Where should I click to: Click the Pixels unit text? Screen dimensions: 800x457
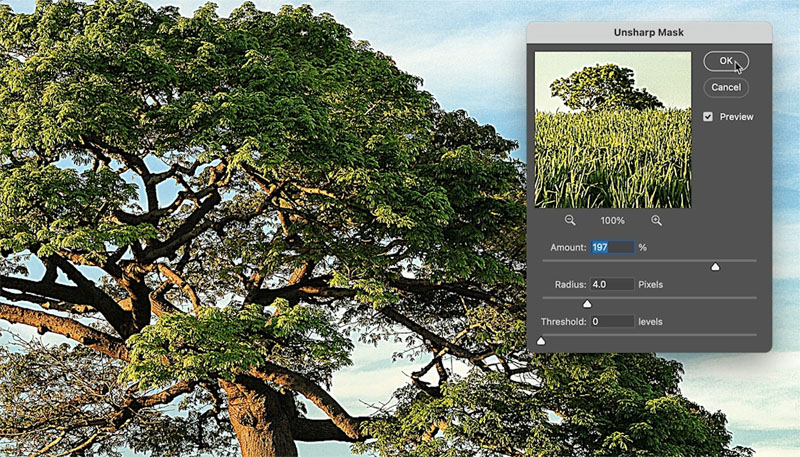click(x=651, y=285)
